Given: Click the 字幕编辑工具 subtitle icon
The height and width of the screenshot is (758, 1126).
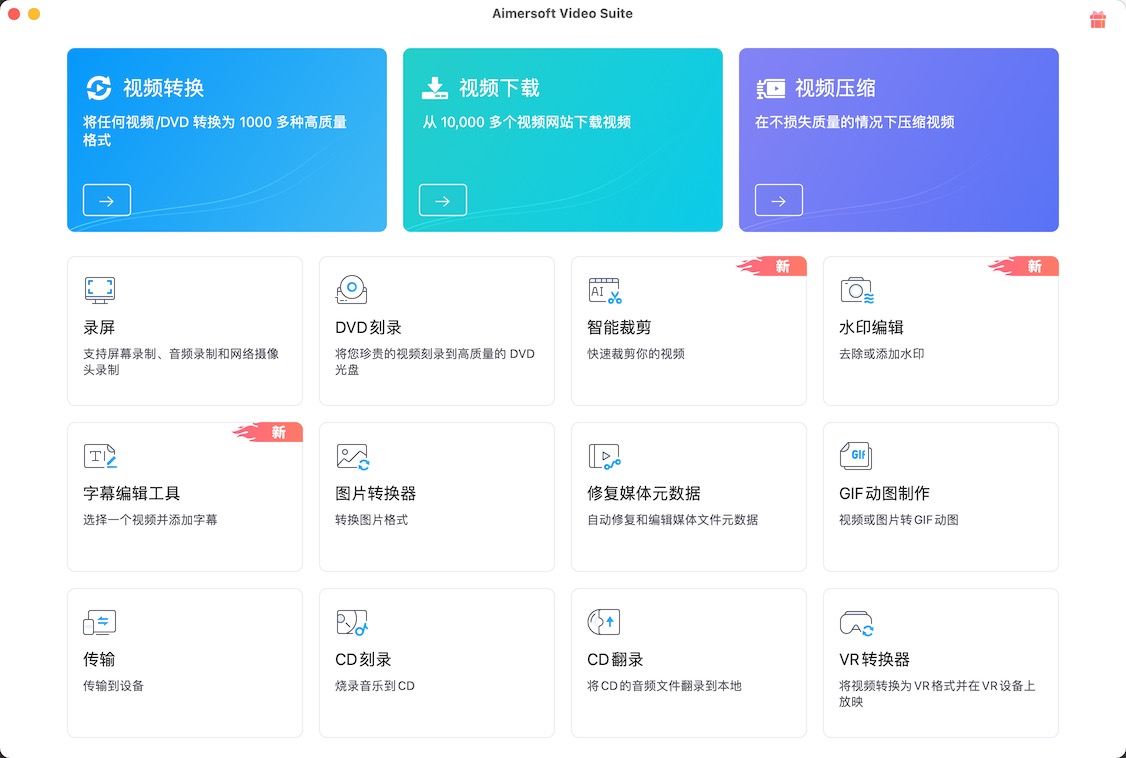Looking at the screenshot, I should pyautogui.click(x=101, y=457).
